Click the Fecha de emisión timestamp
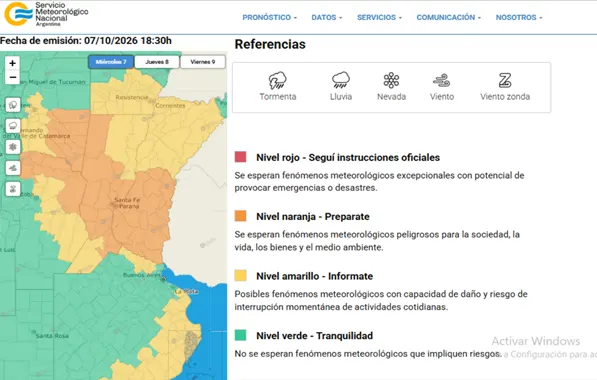This screenshot has height=380, width=597. coord(86,41)
